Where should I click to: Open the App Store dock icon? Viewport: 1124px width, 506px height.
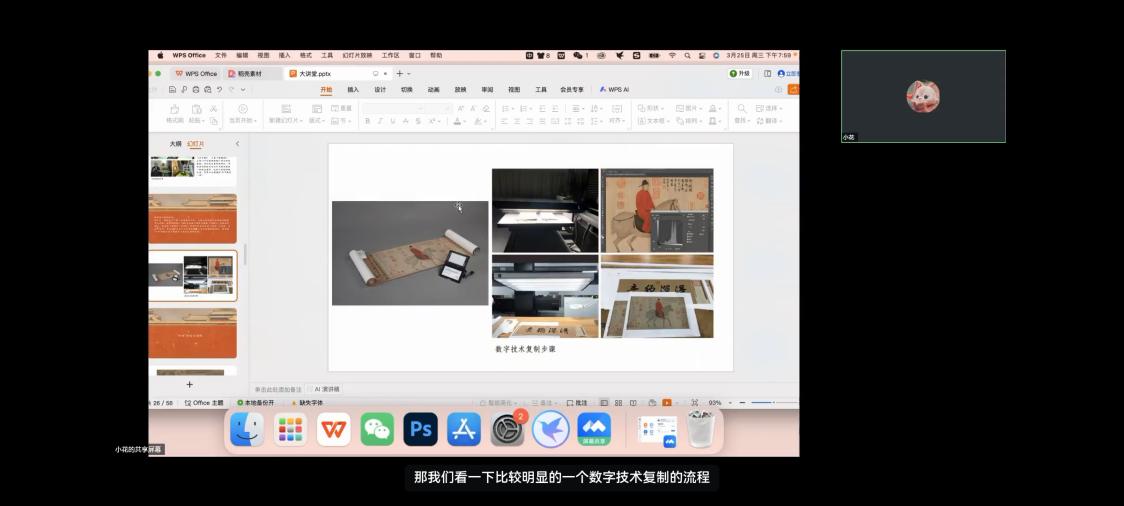464,430
